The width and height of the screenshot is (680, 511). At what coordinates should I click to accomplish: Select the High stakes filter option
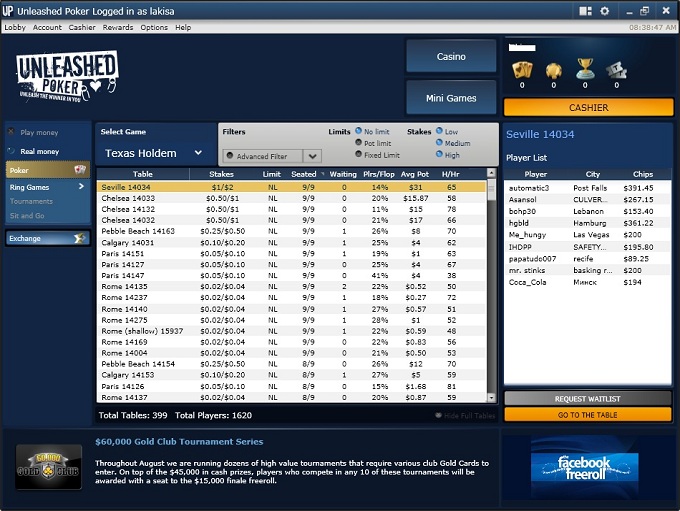438,155
